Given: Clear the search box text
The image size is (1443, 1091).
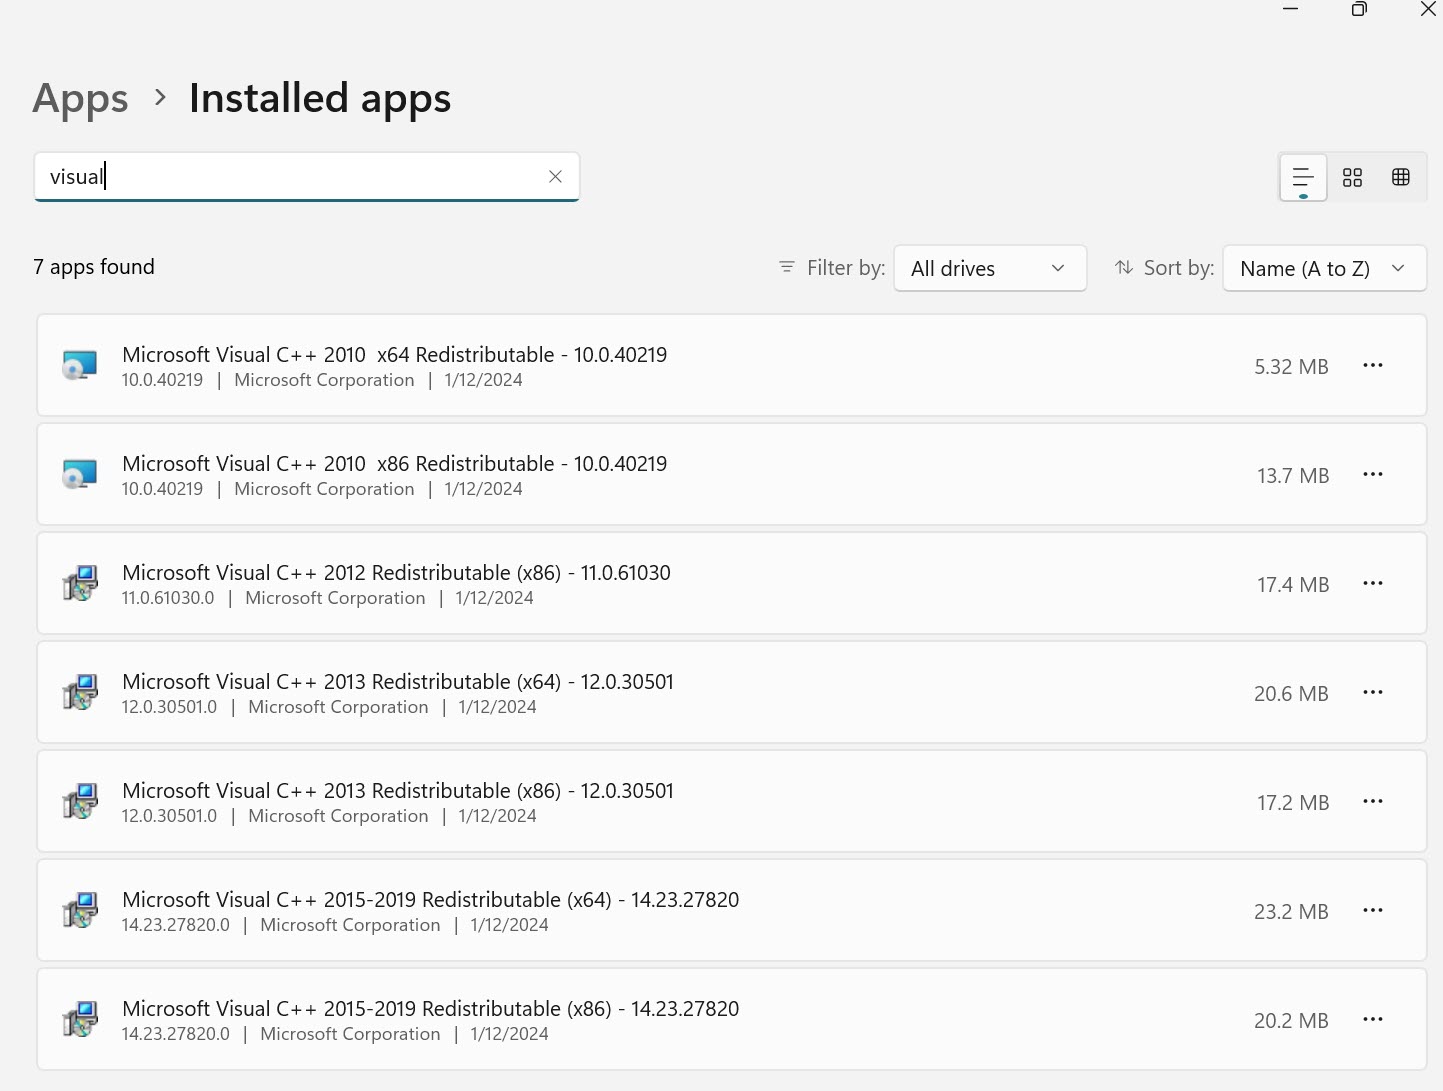Looking at the screenshot, I should tap(555, 177).
